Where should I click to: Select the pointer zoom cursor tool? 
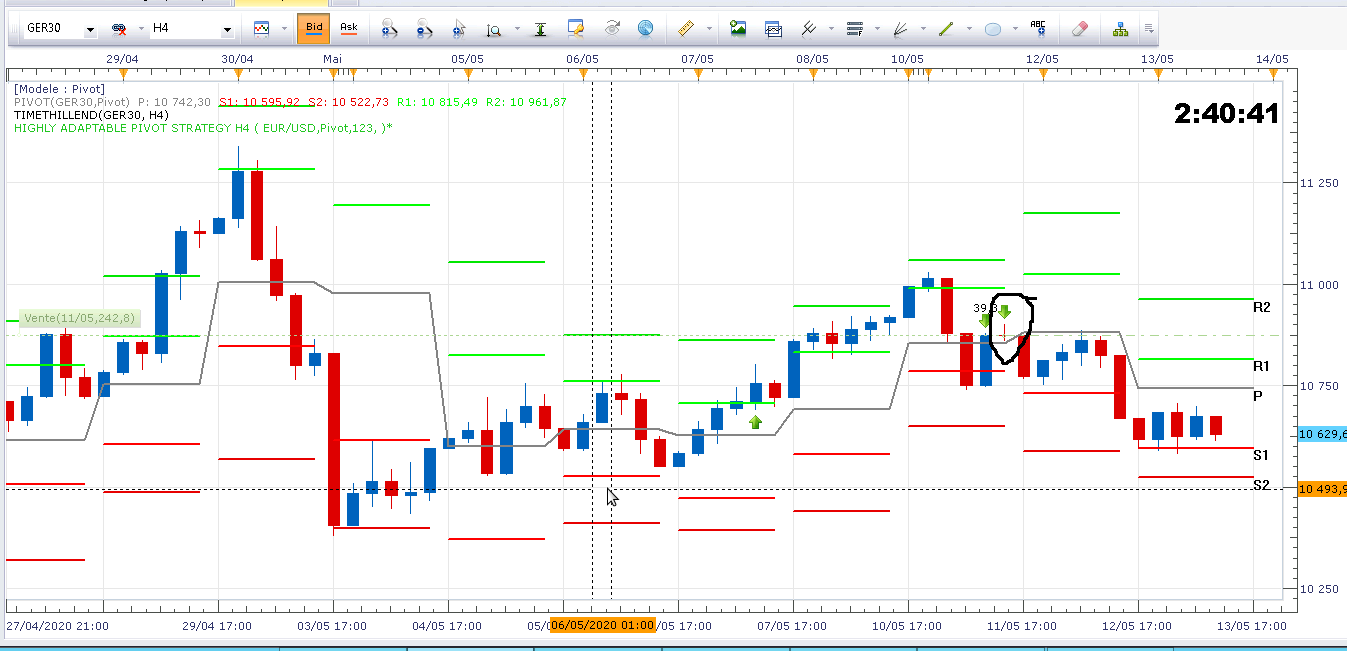pos(459,29)
